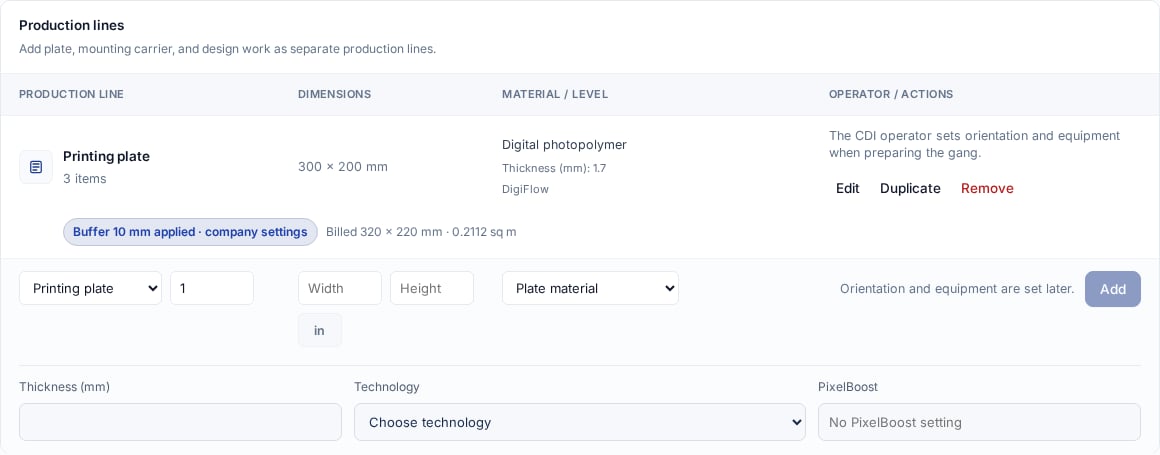
Task: Click the DIMENSIONS column header
Action: [x=334, y=95]
